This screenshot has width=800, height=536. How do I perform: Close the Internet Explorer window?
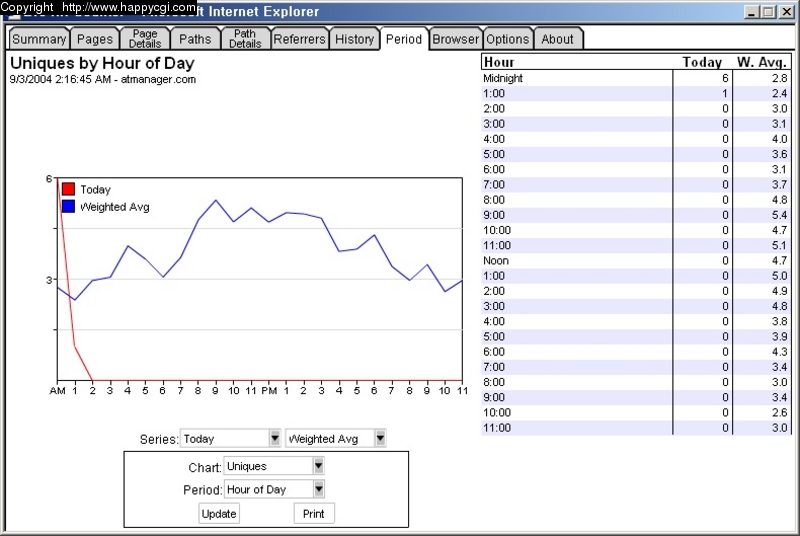pyautogui.click(x=786, y=12)
